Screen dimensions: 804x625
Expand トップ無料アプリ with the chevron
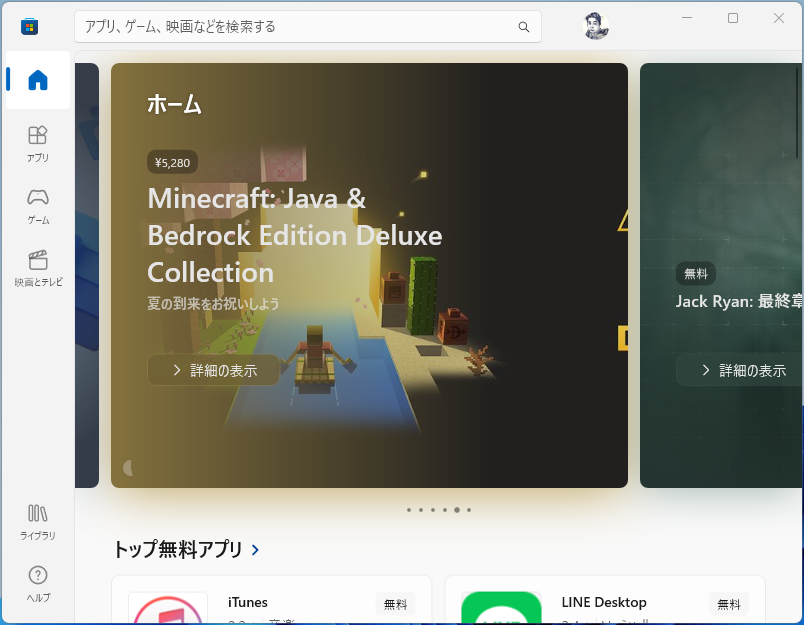pyautogui.click(x=255, y=550)
